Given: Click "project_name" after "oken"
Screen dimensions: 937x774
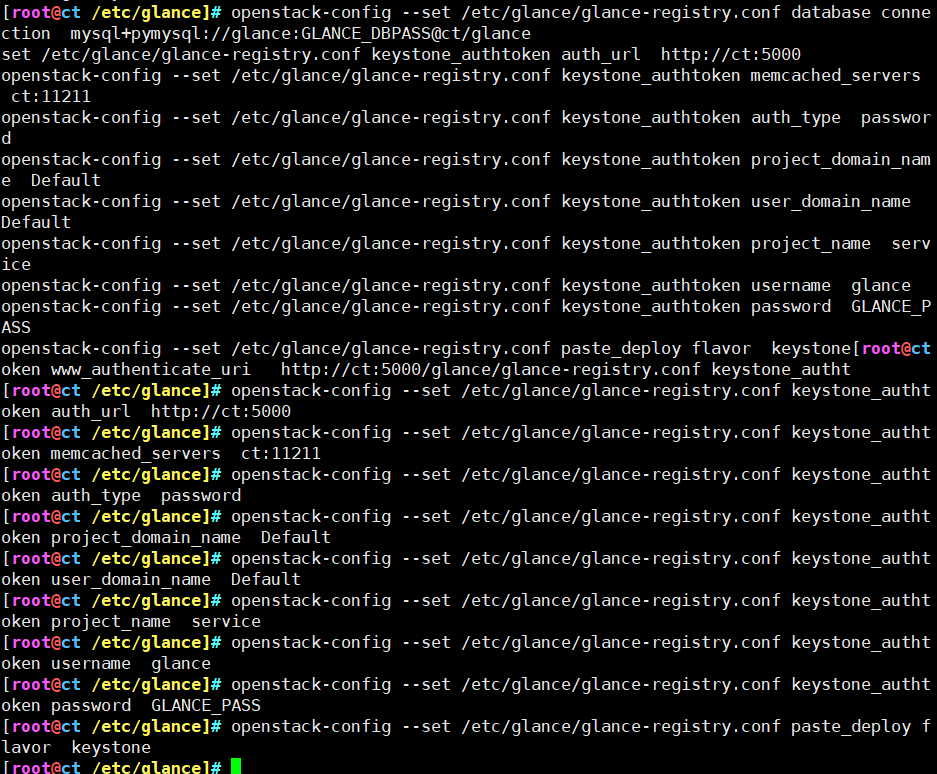Looking at the screenshot, I should [x=111, y=622].
